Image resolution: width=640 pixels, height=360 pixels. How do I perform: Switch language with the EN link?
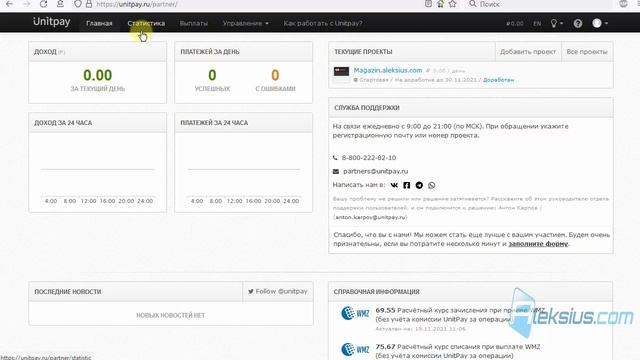537,24
